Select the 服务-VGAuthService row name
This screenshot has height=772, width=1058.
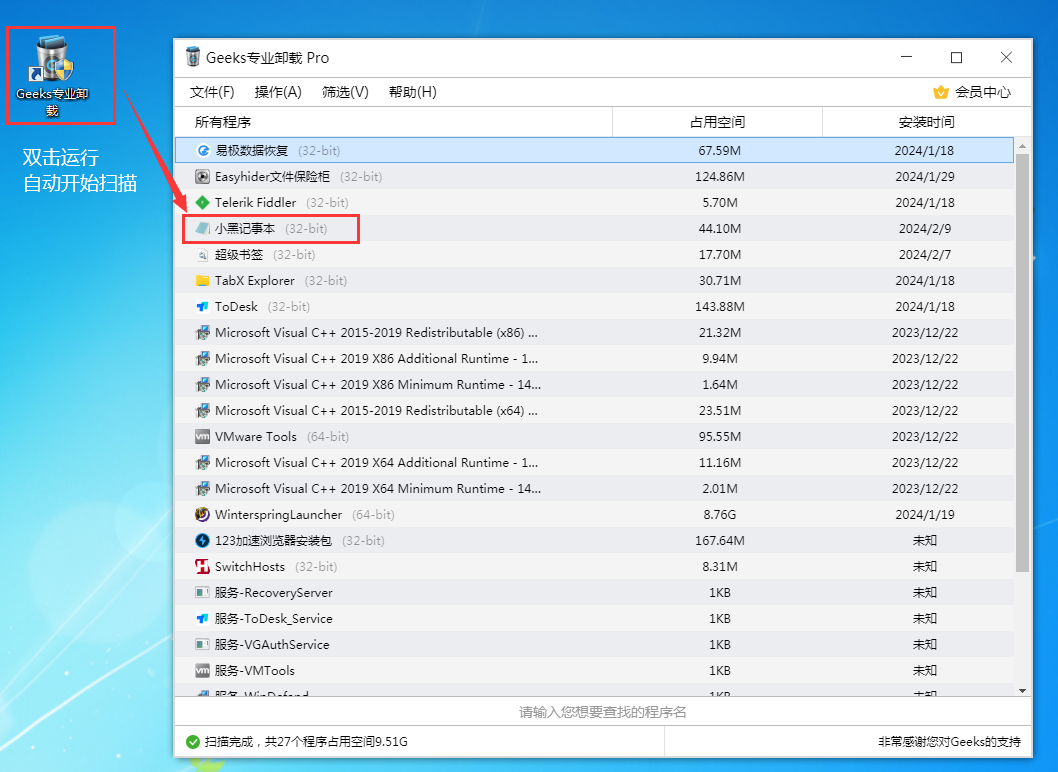(272, 644)
